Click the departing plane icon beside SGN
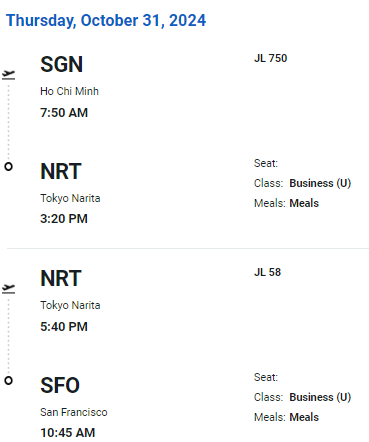This screenshot has height=442, width=369. point(9,75)
